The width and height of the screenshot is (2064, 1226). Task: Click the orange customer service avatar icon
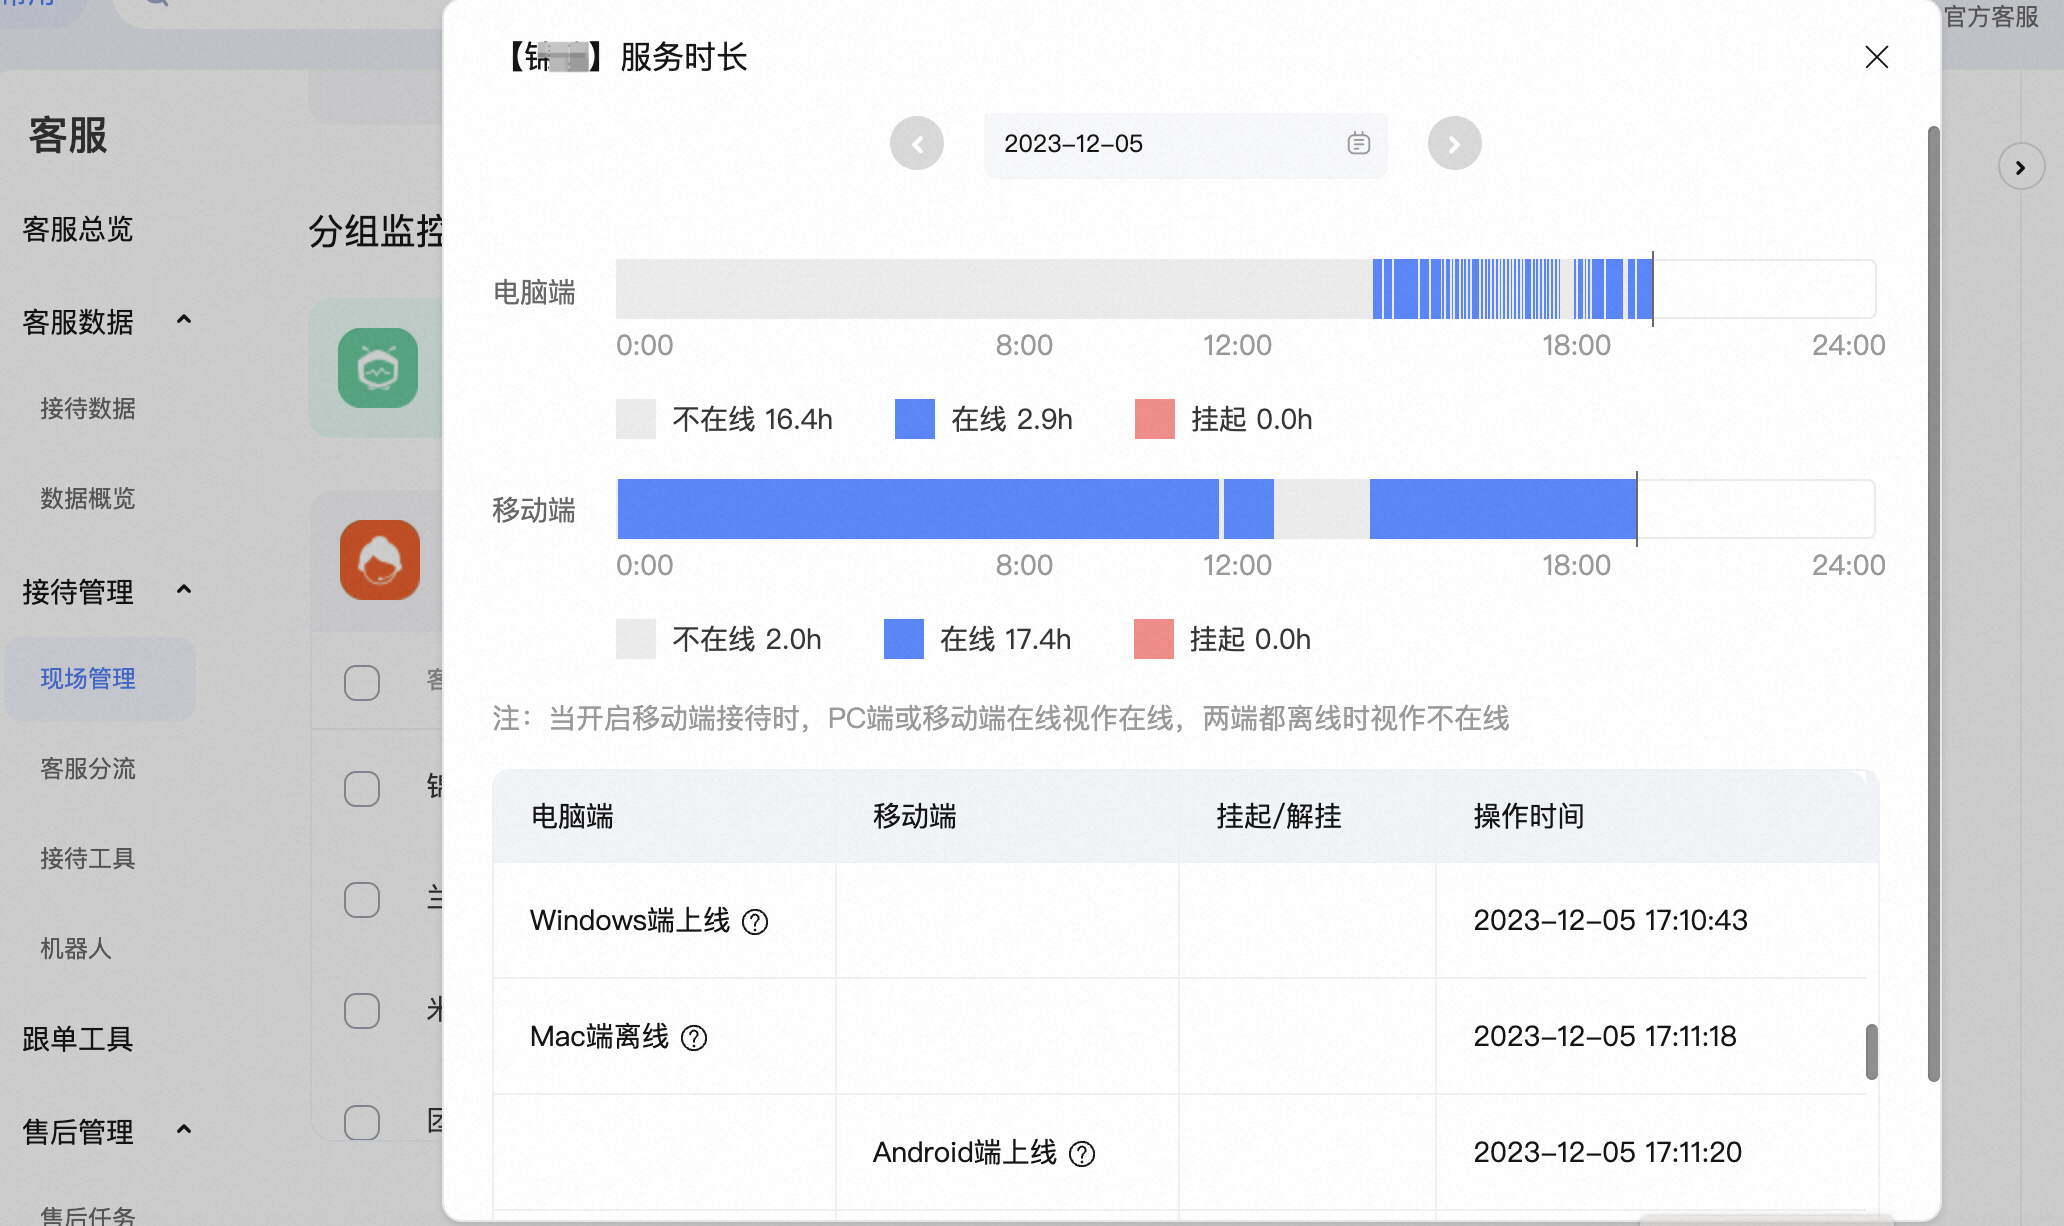(380, 560)
